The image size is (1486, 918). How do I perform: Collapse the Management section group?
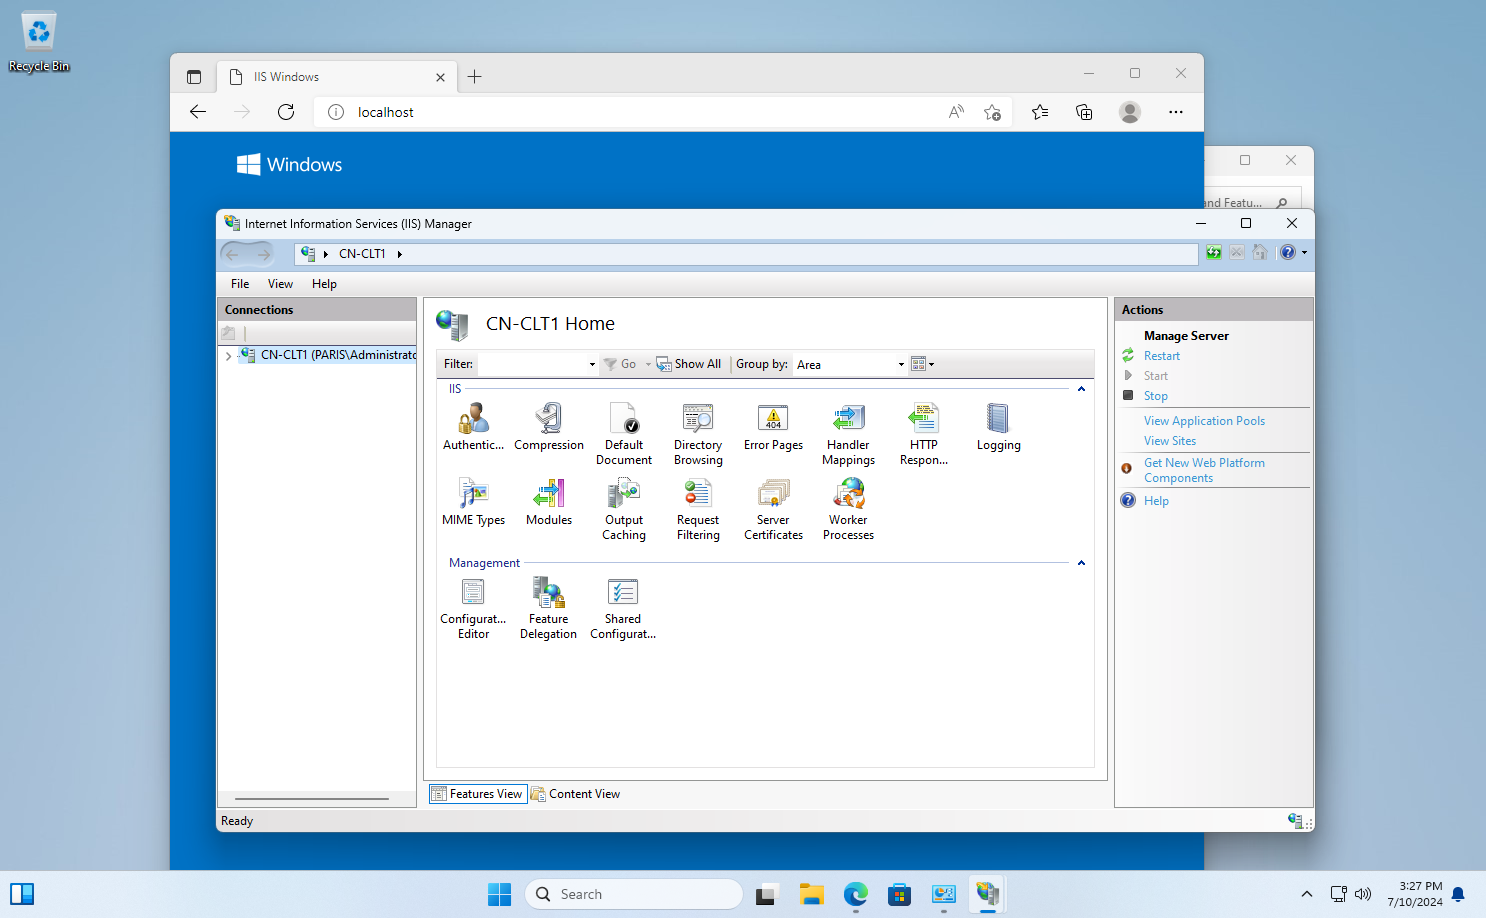(x=1081, y=563)
